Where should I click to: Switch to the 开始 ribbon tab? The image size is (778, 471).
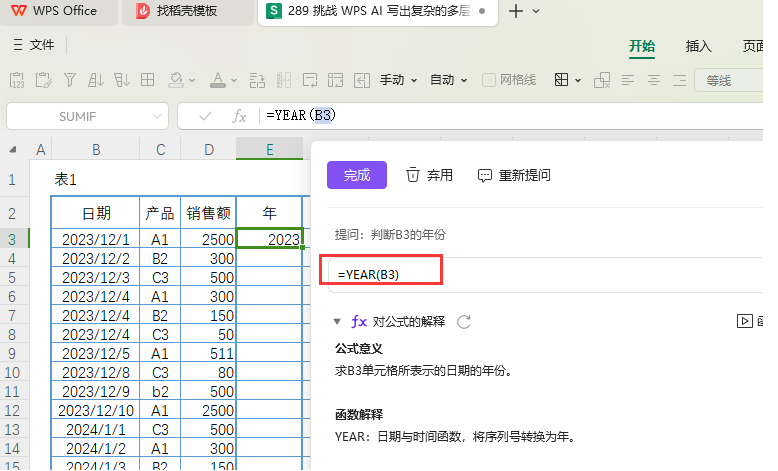coord(642,46)
